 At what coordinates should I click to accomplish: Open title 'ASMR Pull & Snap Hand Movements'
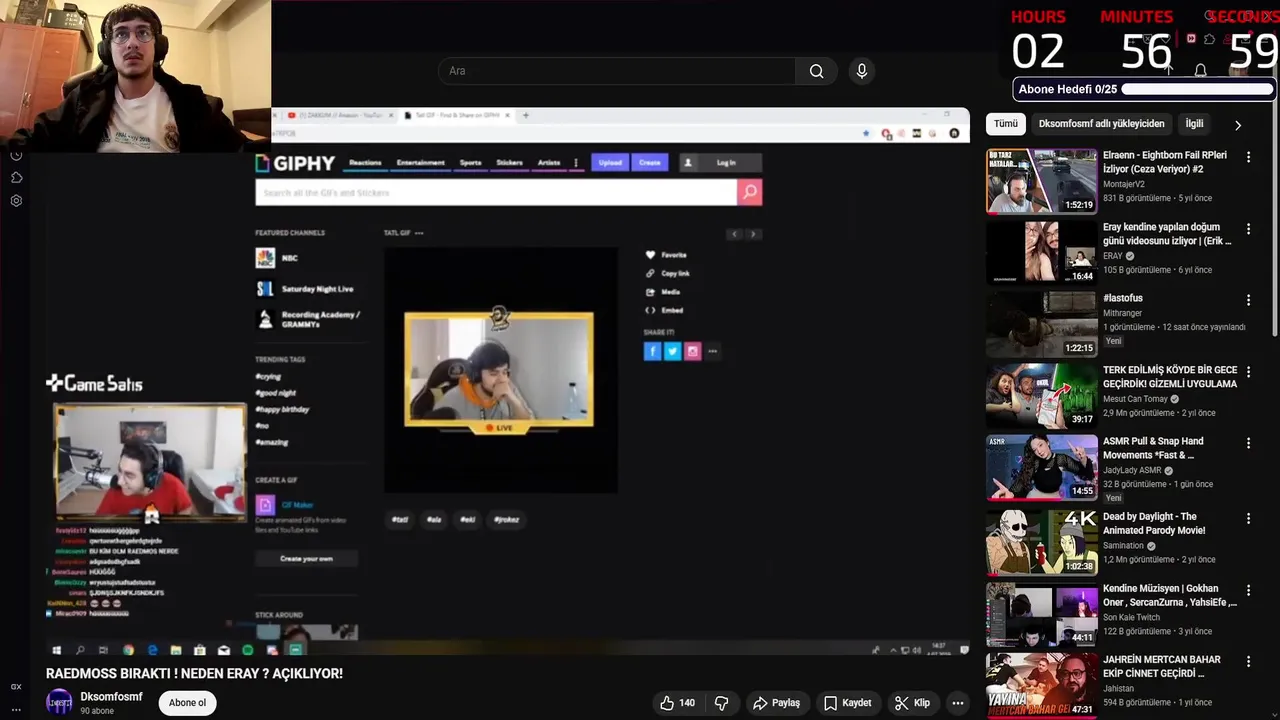point(1153,448)
